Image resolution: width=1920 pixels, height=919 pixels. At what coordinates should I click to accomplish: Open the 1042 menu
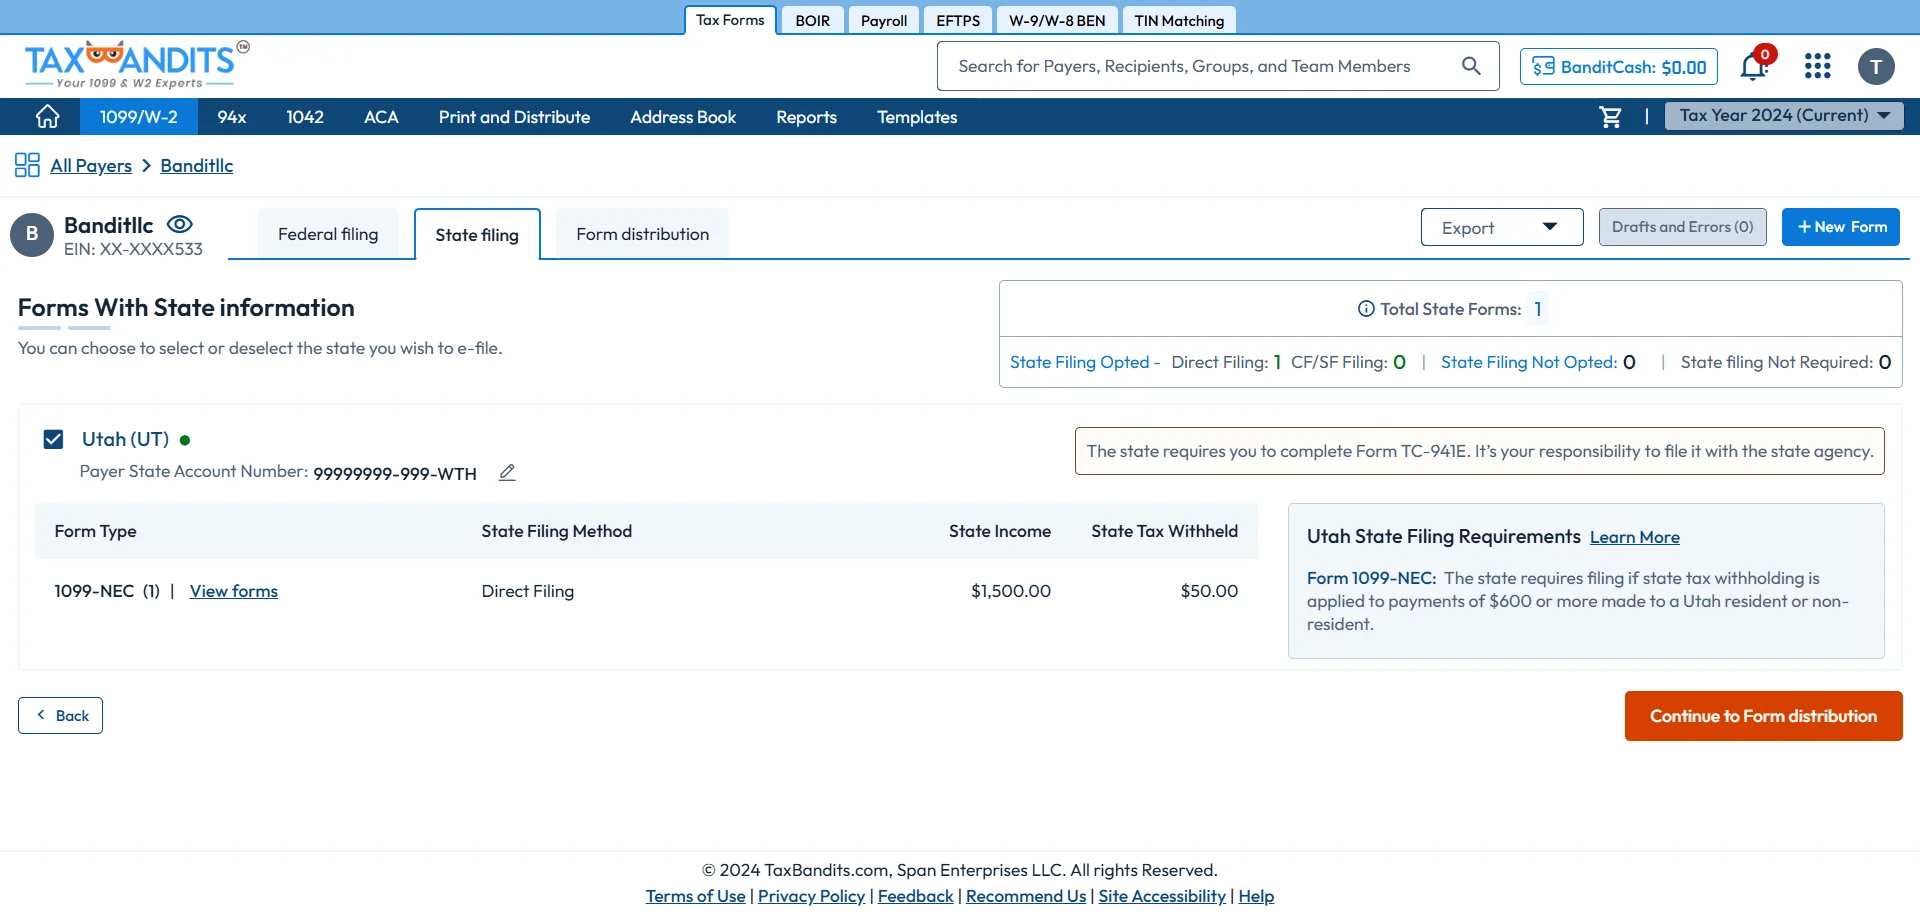click(x=305, y=117)
